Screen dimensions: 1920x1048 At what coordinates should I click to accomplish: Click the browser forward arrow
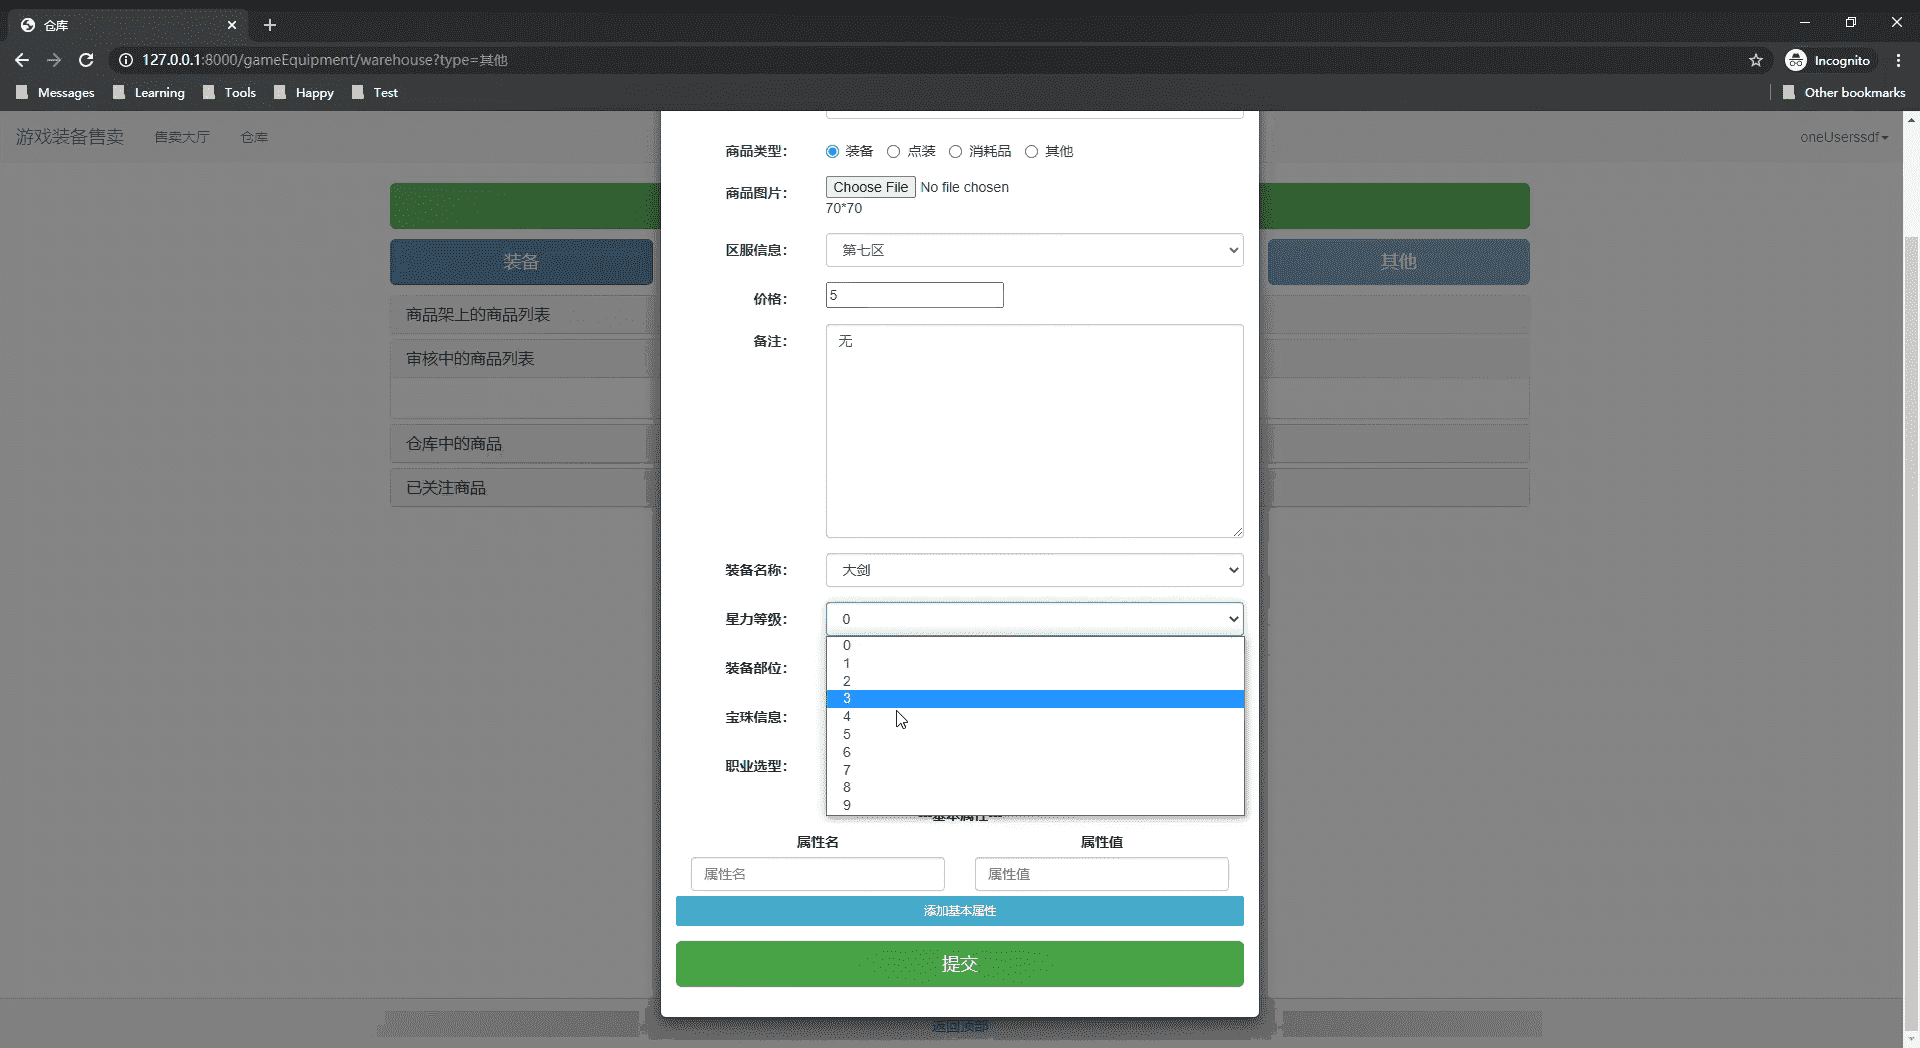[54, 60]
